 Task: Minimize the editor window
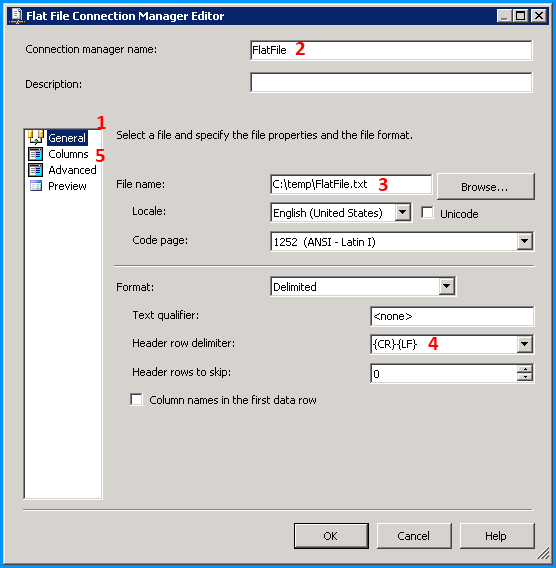point(504,16)
